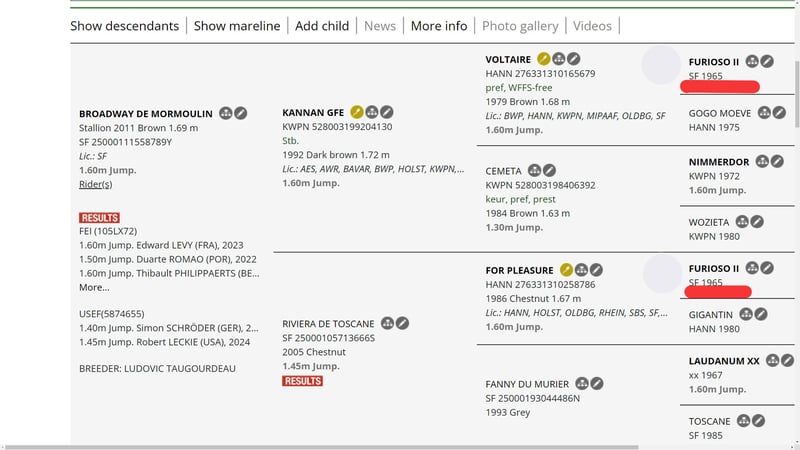This screenshot has width=800, height=450.
Task: Select the More info tab
Action: coord(438,26)
